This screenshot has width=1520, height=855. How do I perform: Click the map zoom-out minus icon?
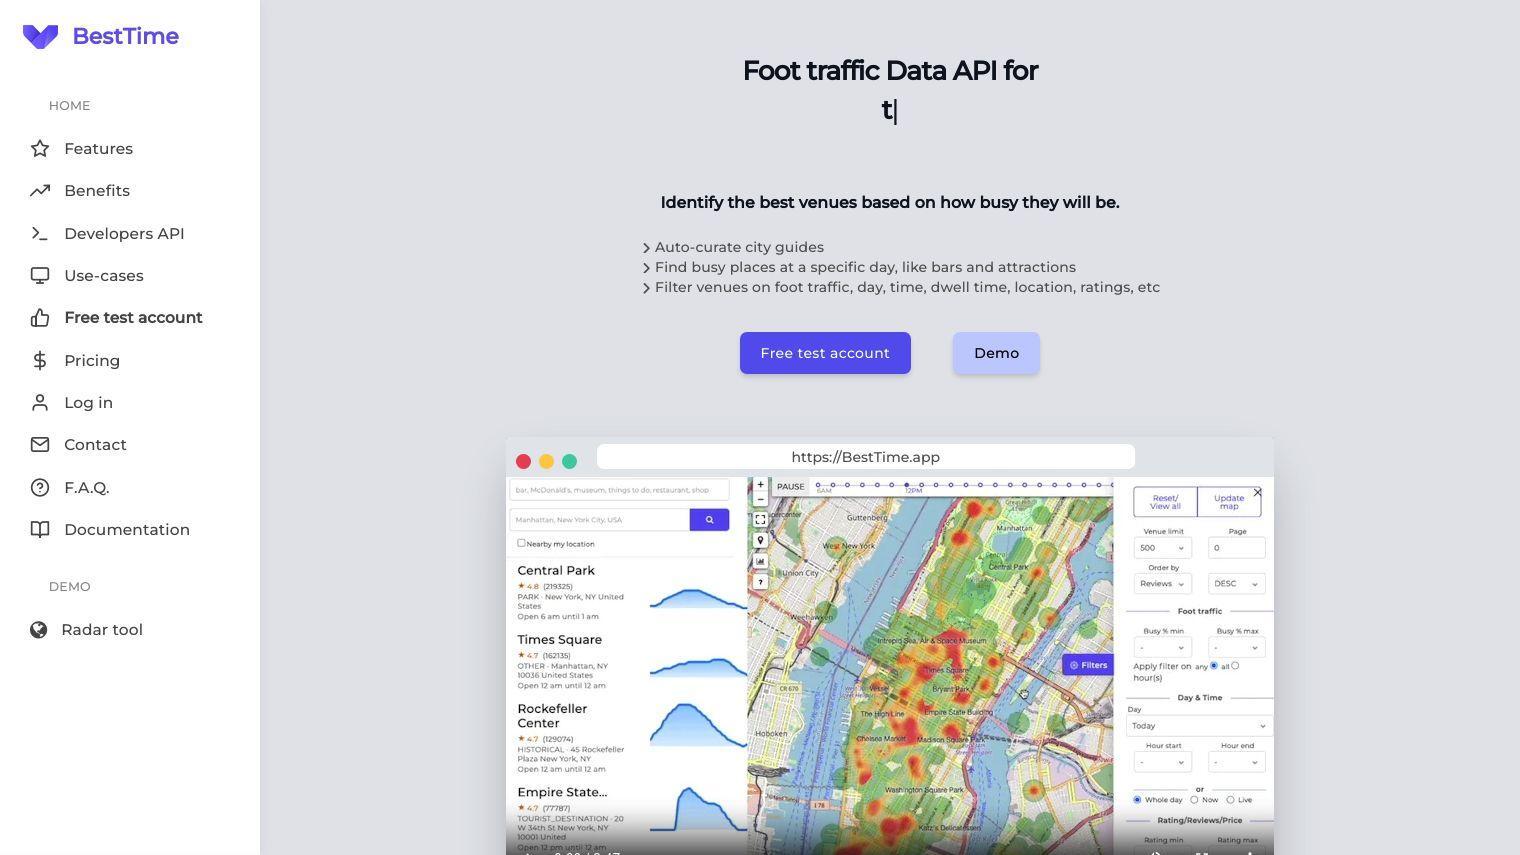pos(760,499)
